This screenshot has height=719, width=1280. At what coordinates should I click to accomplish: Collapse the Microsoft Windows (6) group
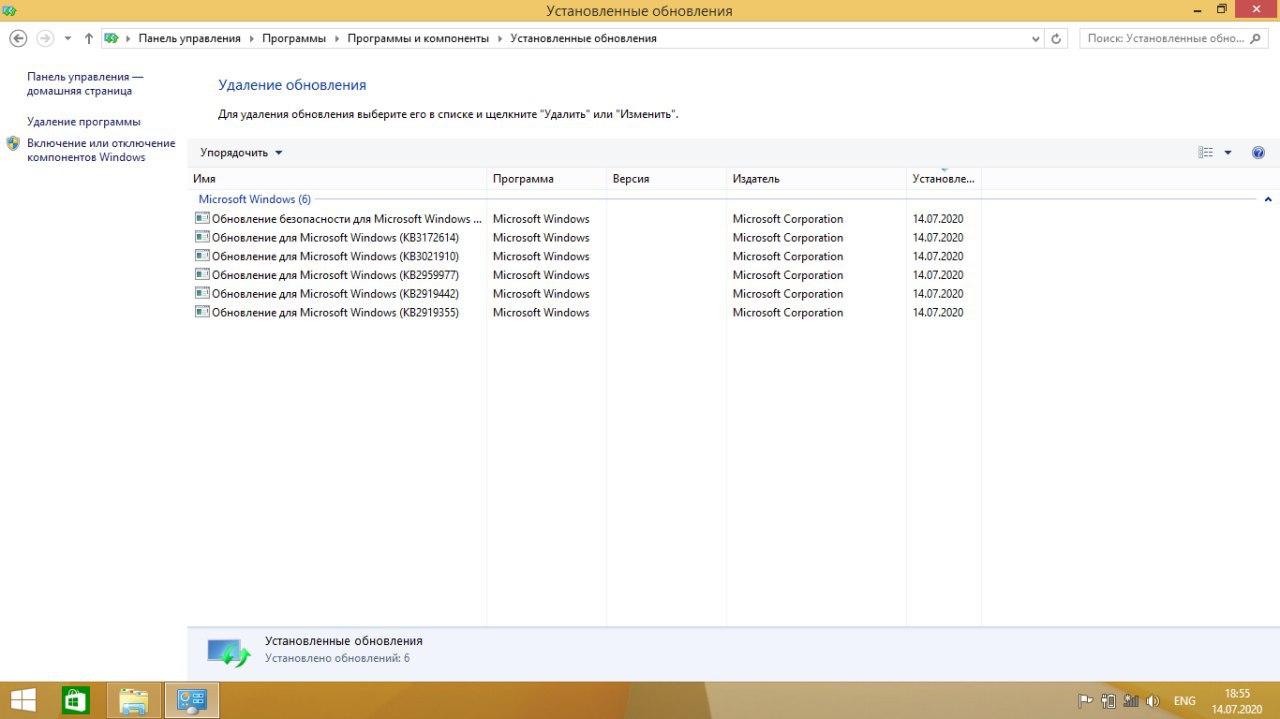click(x=1268, y=199)
